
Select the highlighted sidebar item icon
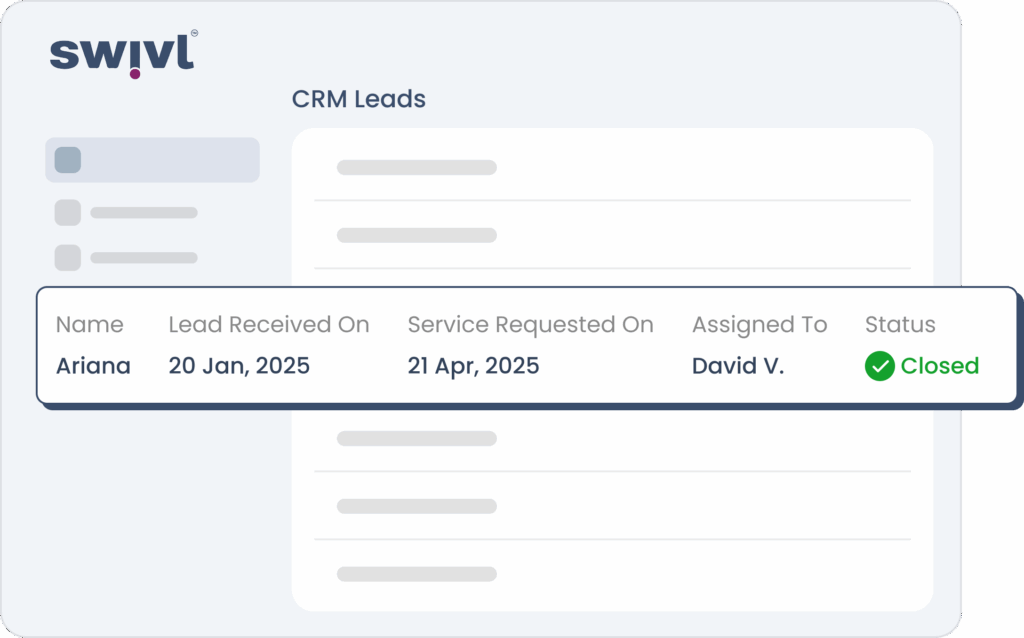click(x=68, y=160)
